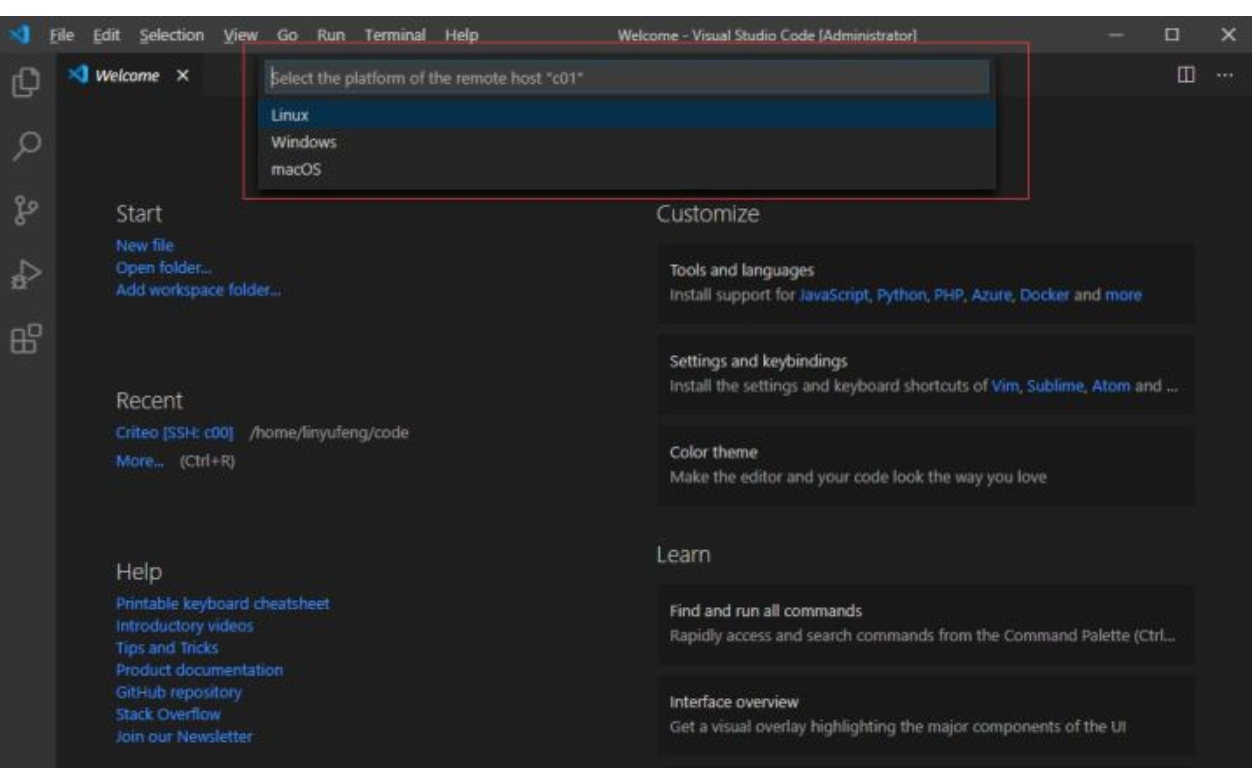Screen dimensions: 1252x768
Task: Open the Terminal menu
Action: (395, 35)
